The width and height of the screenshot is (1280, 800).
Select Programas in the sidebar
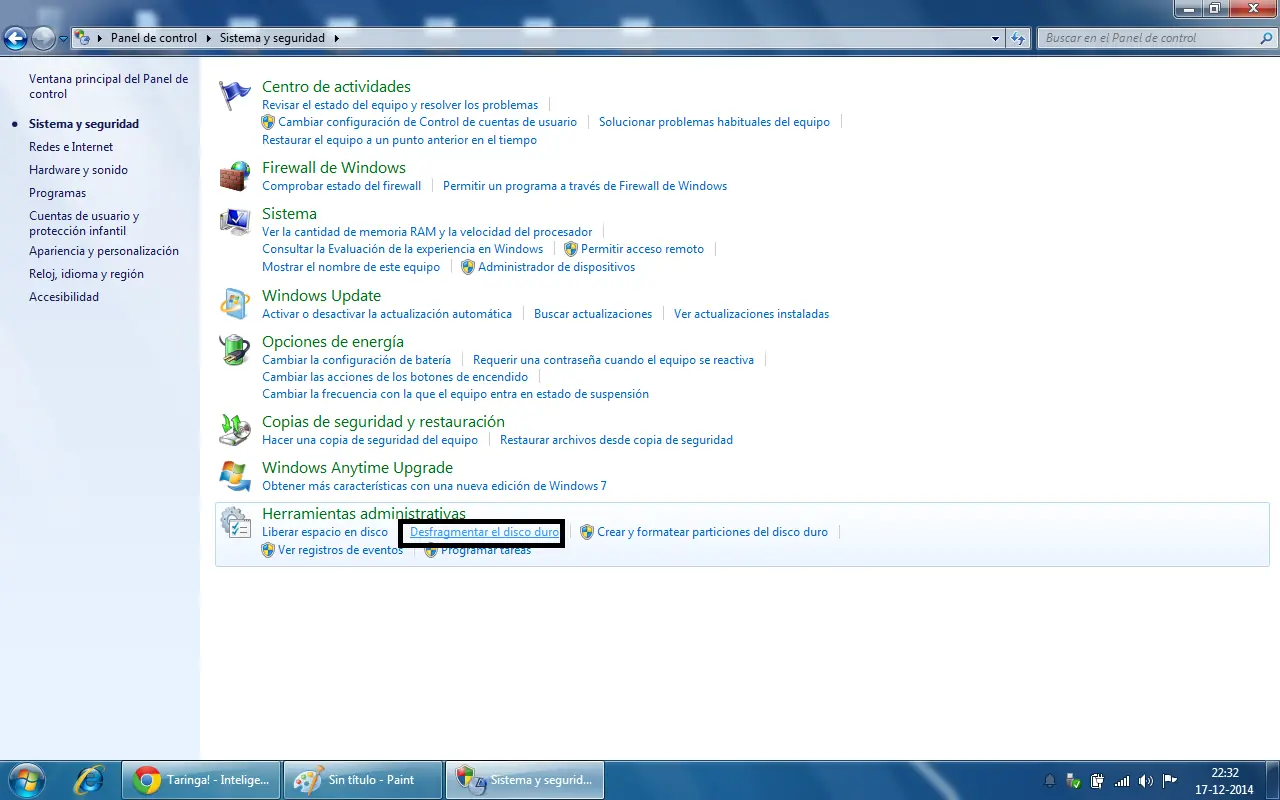57,193
